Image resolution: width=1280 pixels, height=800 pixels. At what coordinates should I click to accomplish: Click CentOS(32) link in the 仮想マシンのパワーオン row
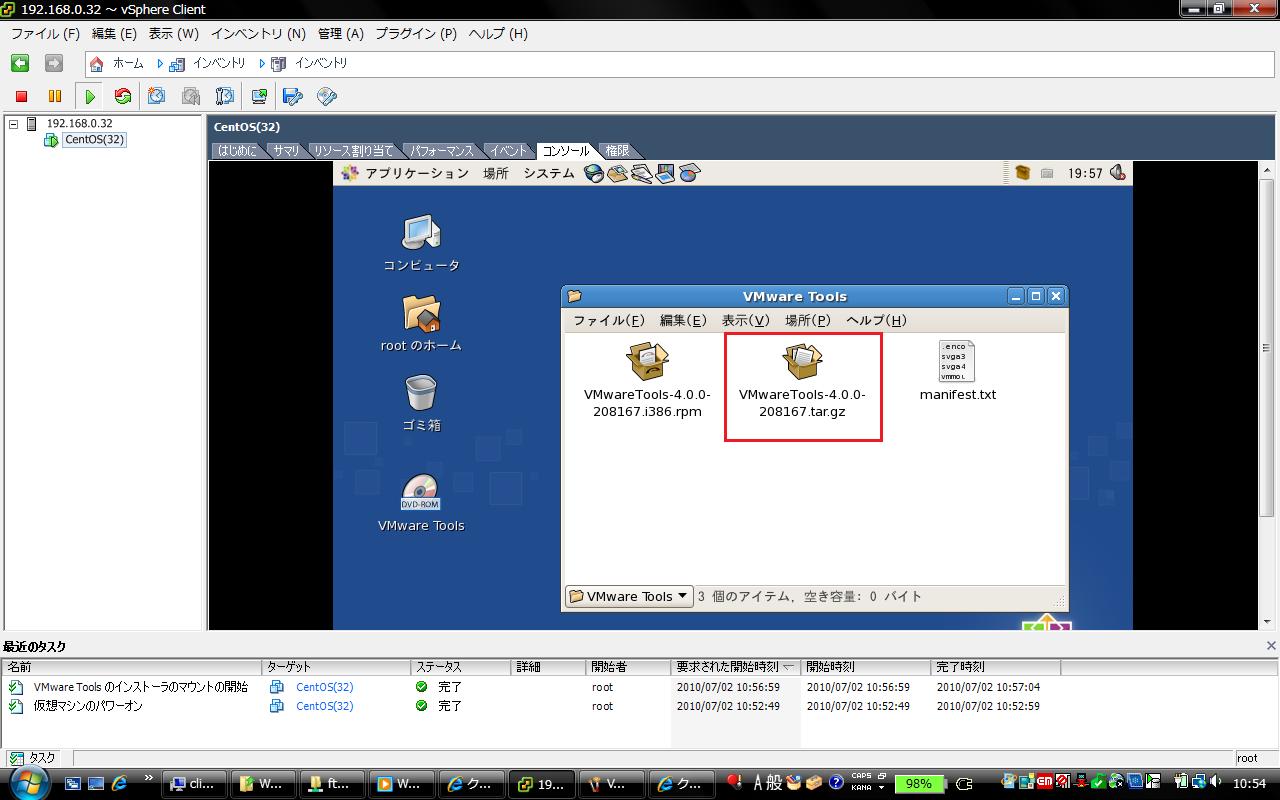(x=324, y=706)
